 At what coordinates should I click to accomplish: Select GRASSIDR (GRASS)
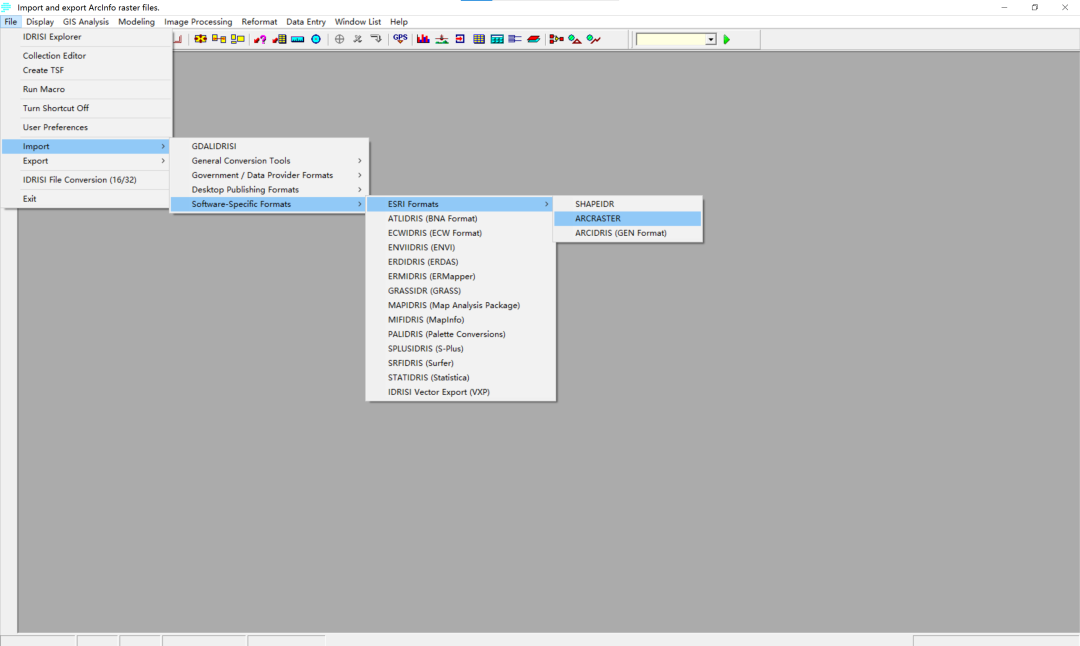pyautogui.click(x=461, y=291)
